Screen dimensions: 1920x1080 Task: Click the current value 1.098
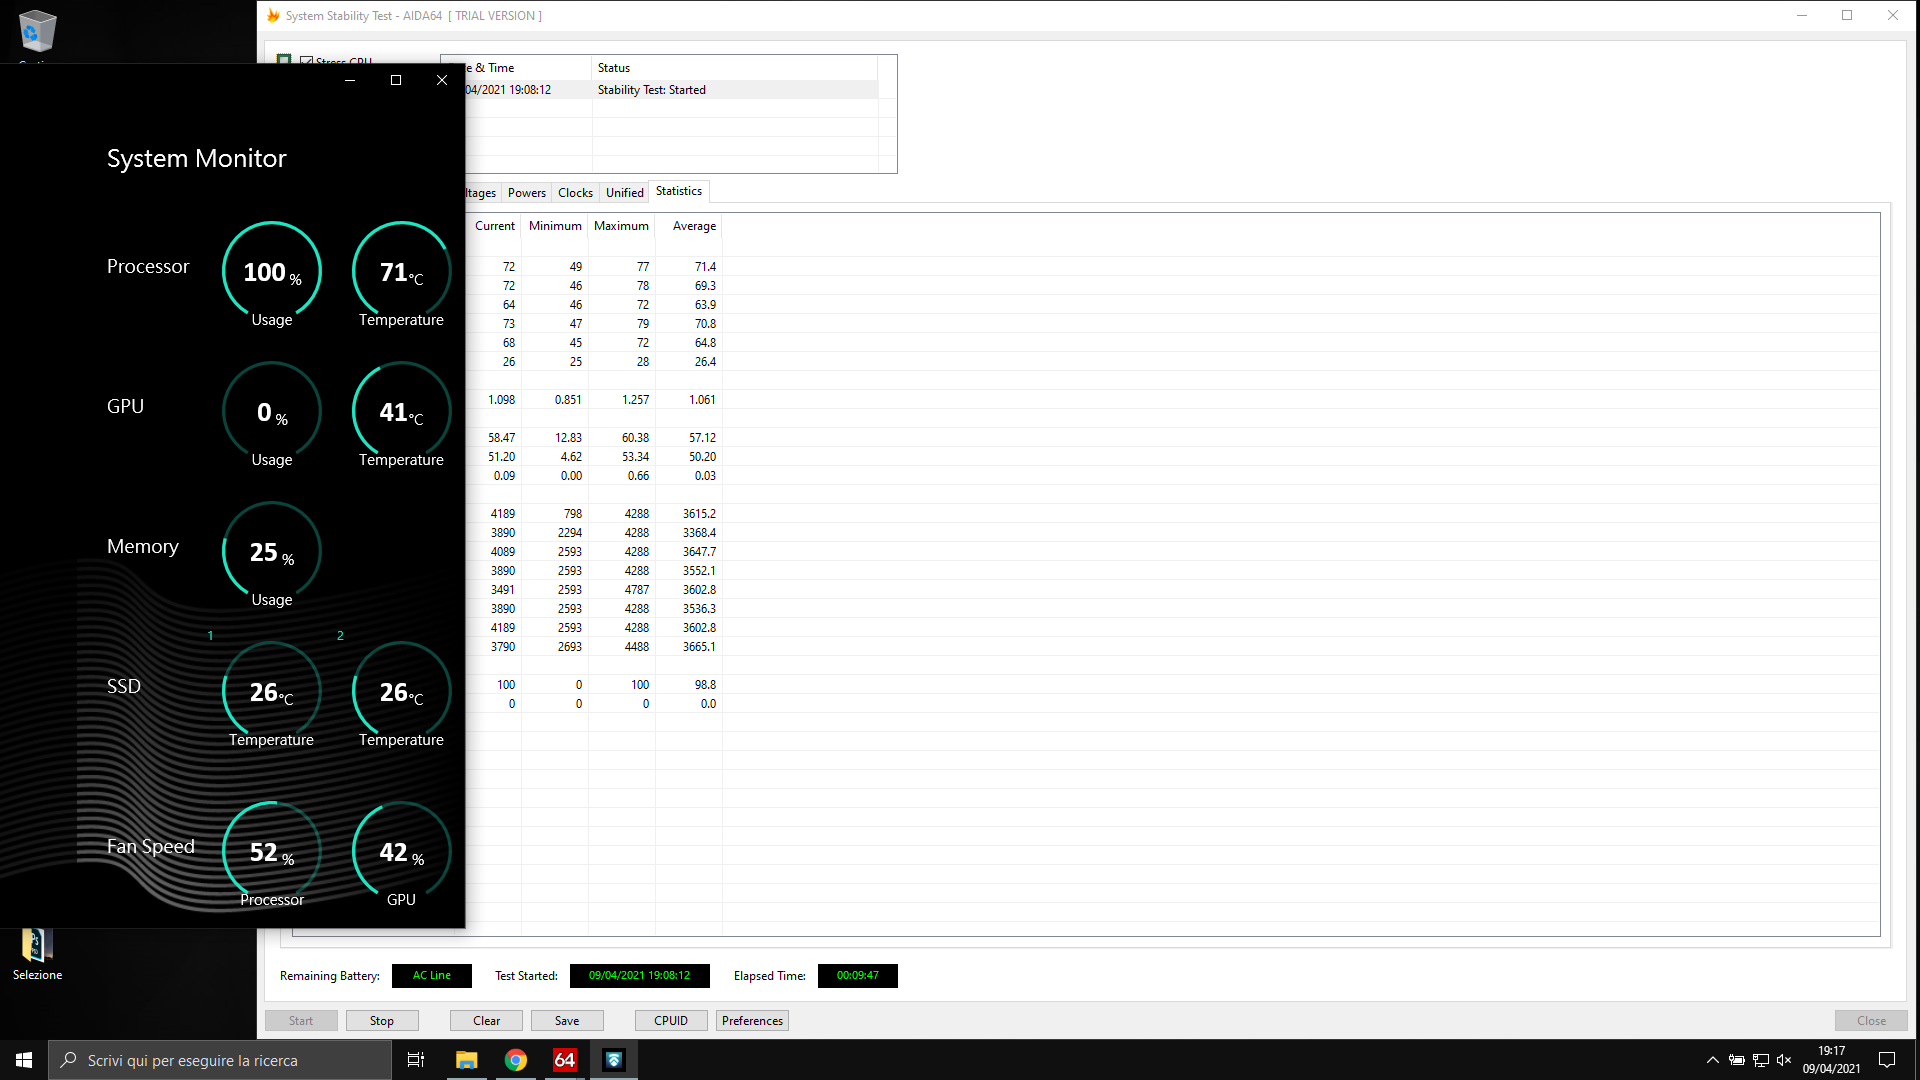(x=501, y=400)
